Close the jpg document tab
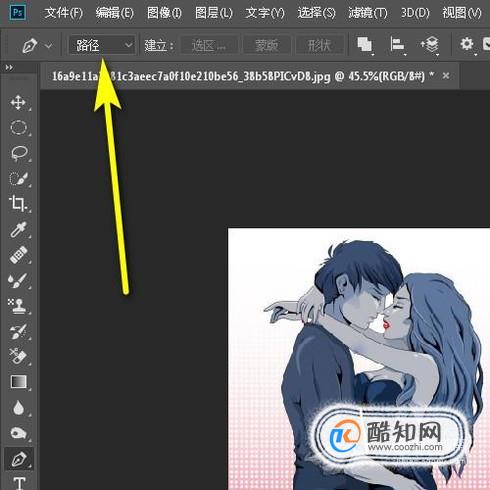The height and width of the screenshot is (490, 490). pos(446,76)
